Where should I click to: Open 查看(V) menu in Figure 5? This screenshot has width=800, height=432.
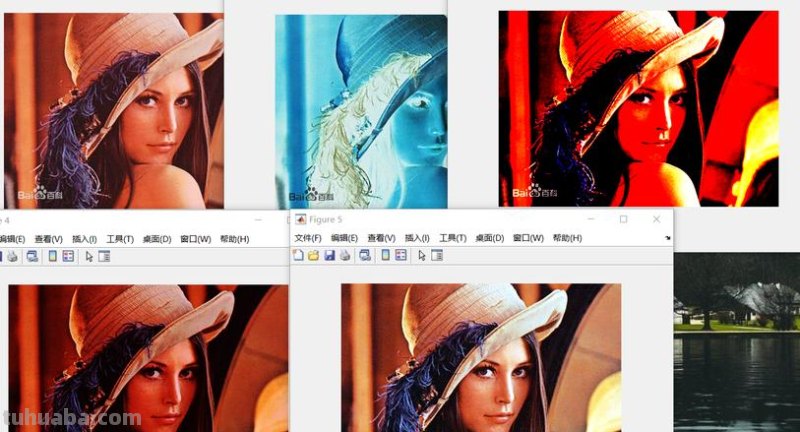[x=381, y=238]
